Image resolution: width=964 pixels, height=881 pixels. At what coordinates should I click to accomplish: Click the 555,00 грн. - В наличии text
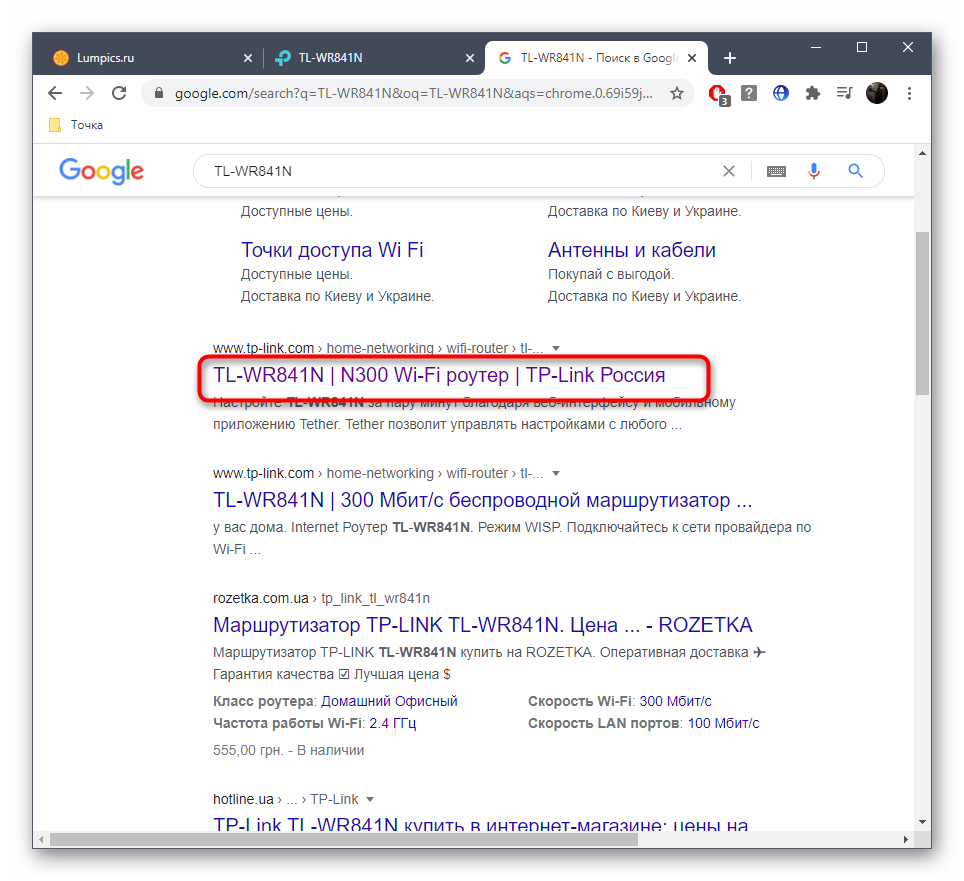point(288,750)
